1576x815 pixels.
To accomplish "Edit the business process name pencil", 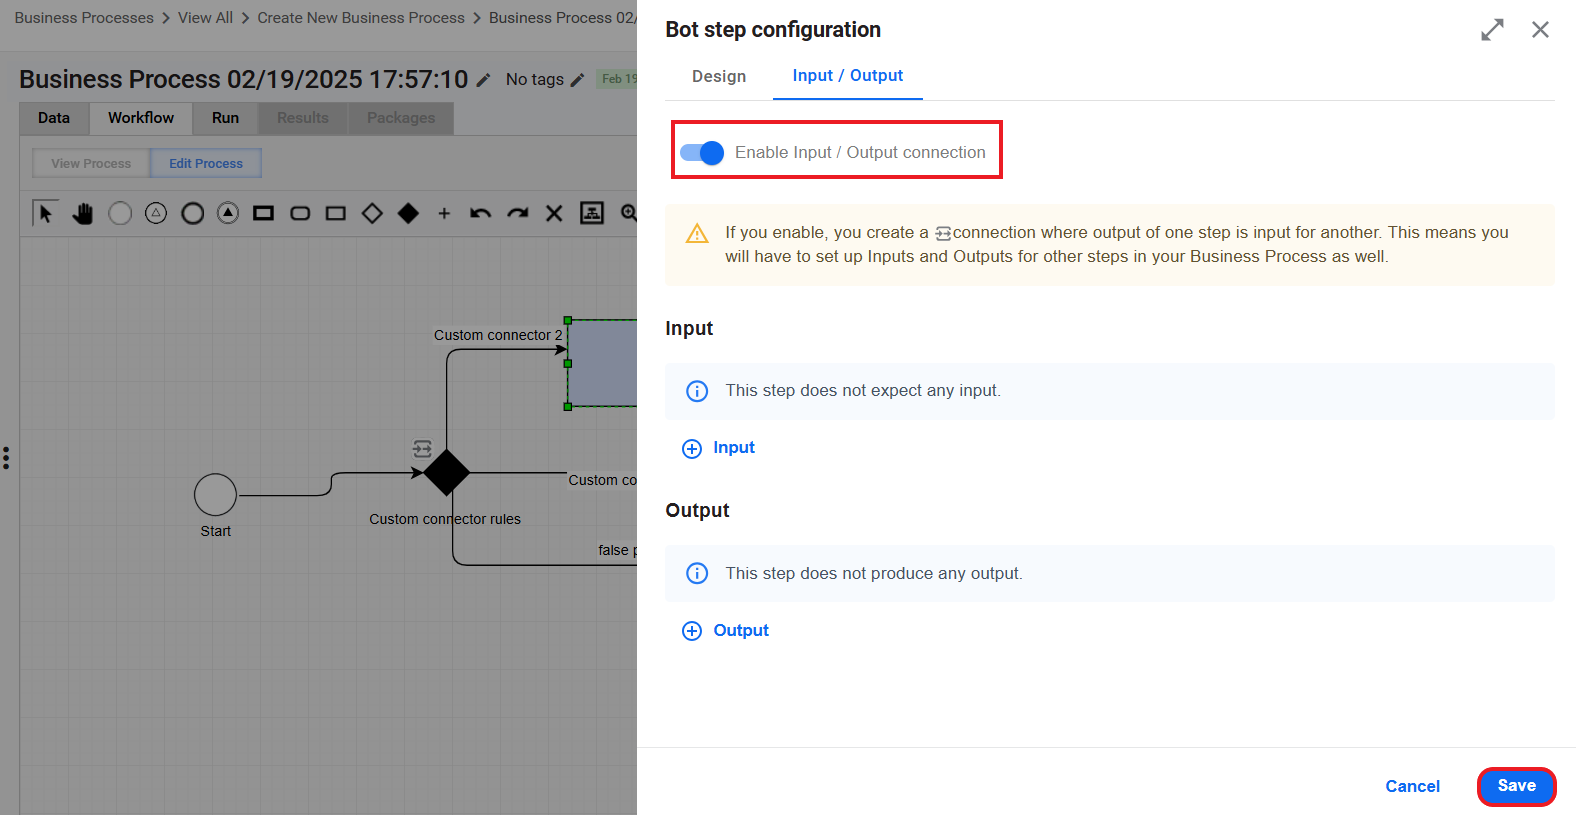I will [483, 80].
